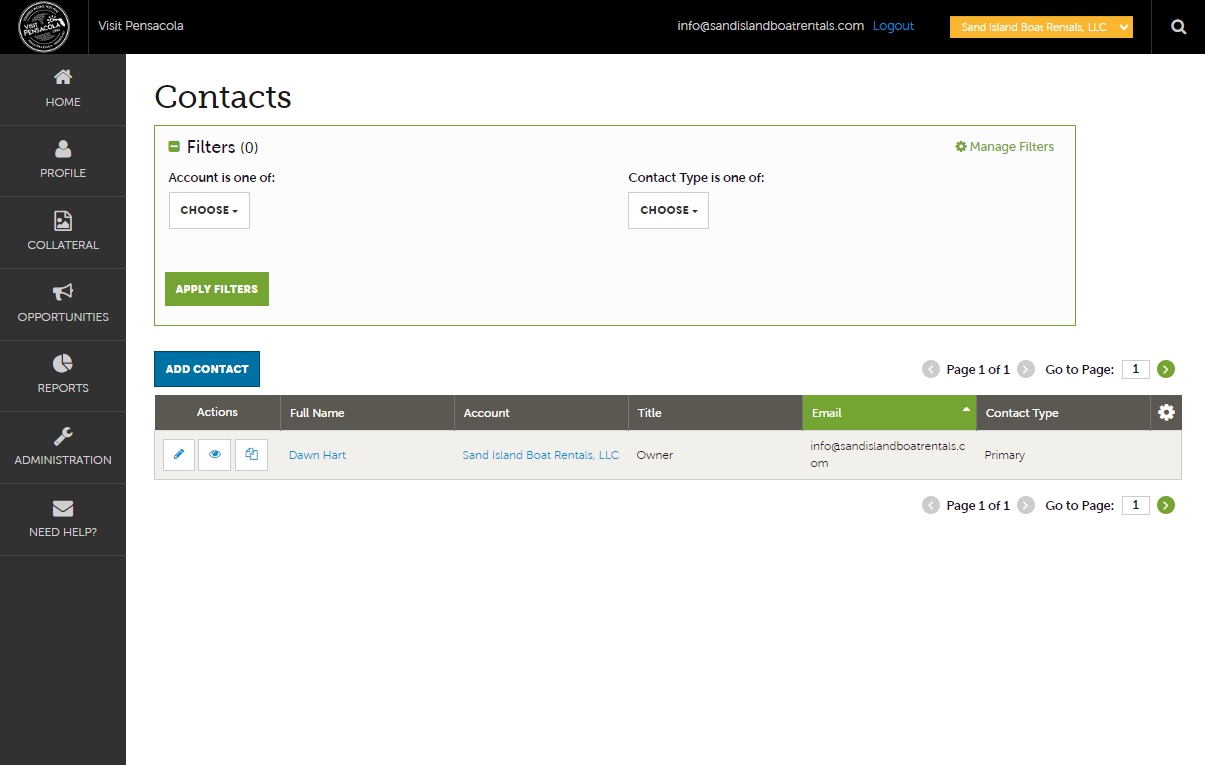Open Contact Type filter Choose dropdown
This screenshot has width=1205, height=765.
pyautogui.click(x=668, y=210)
